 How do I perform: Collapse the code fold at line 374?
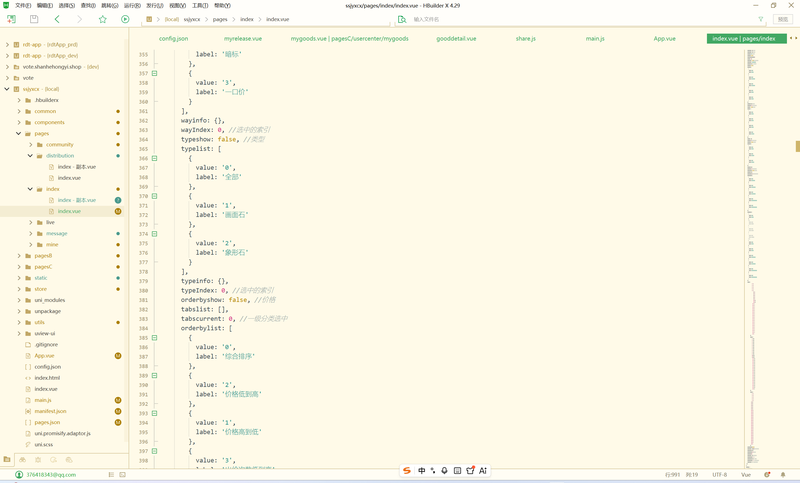(x=154, y=234)
